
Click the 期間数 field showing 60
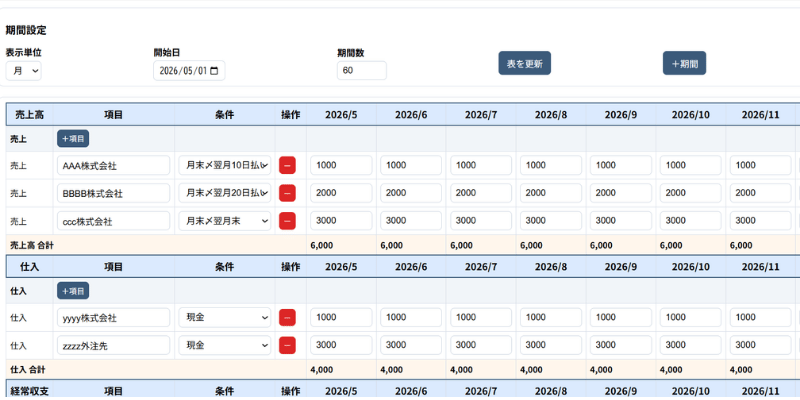[362, 70]
